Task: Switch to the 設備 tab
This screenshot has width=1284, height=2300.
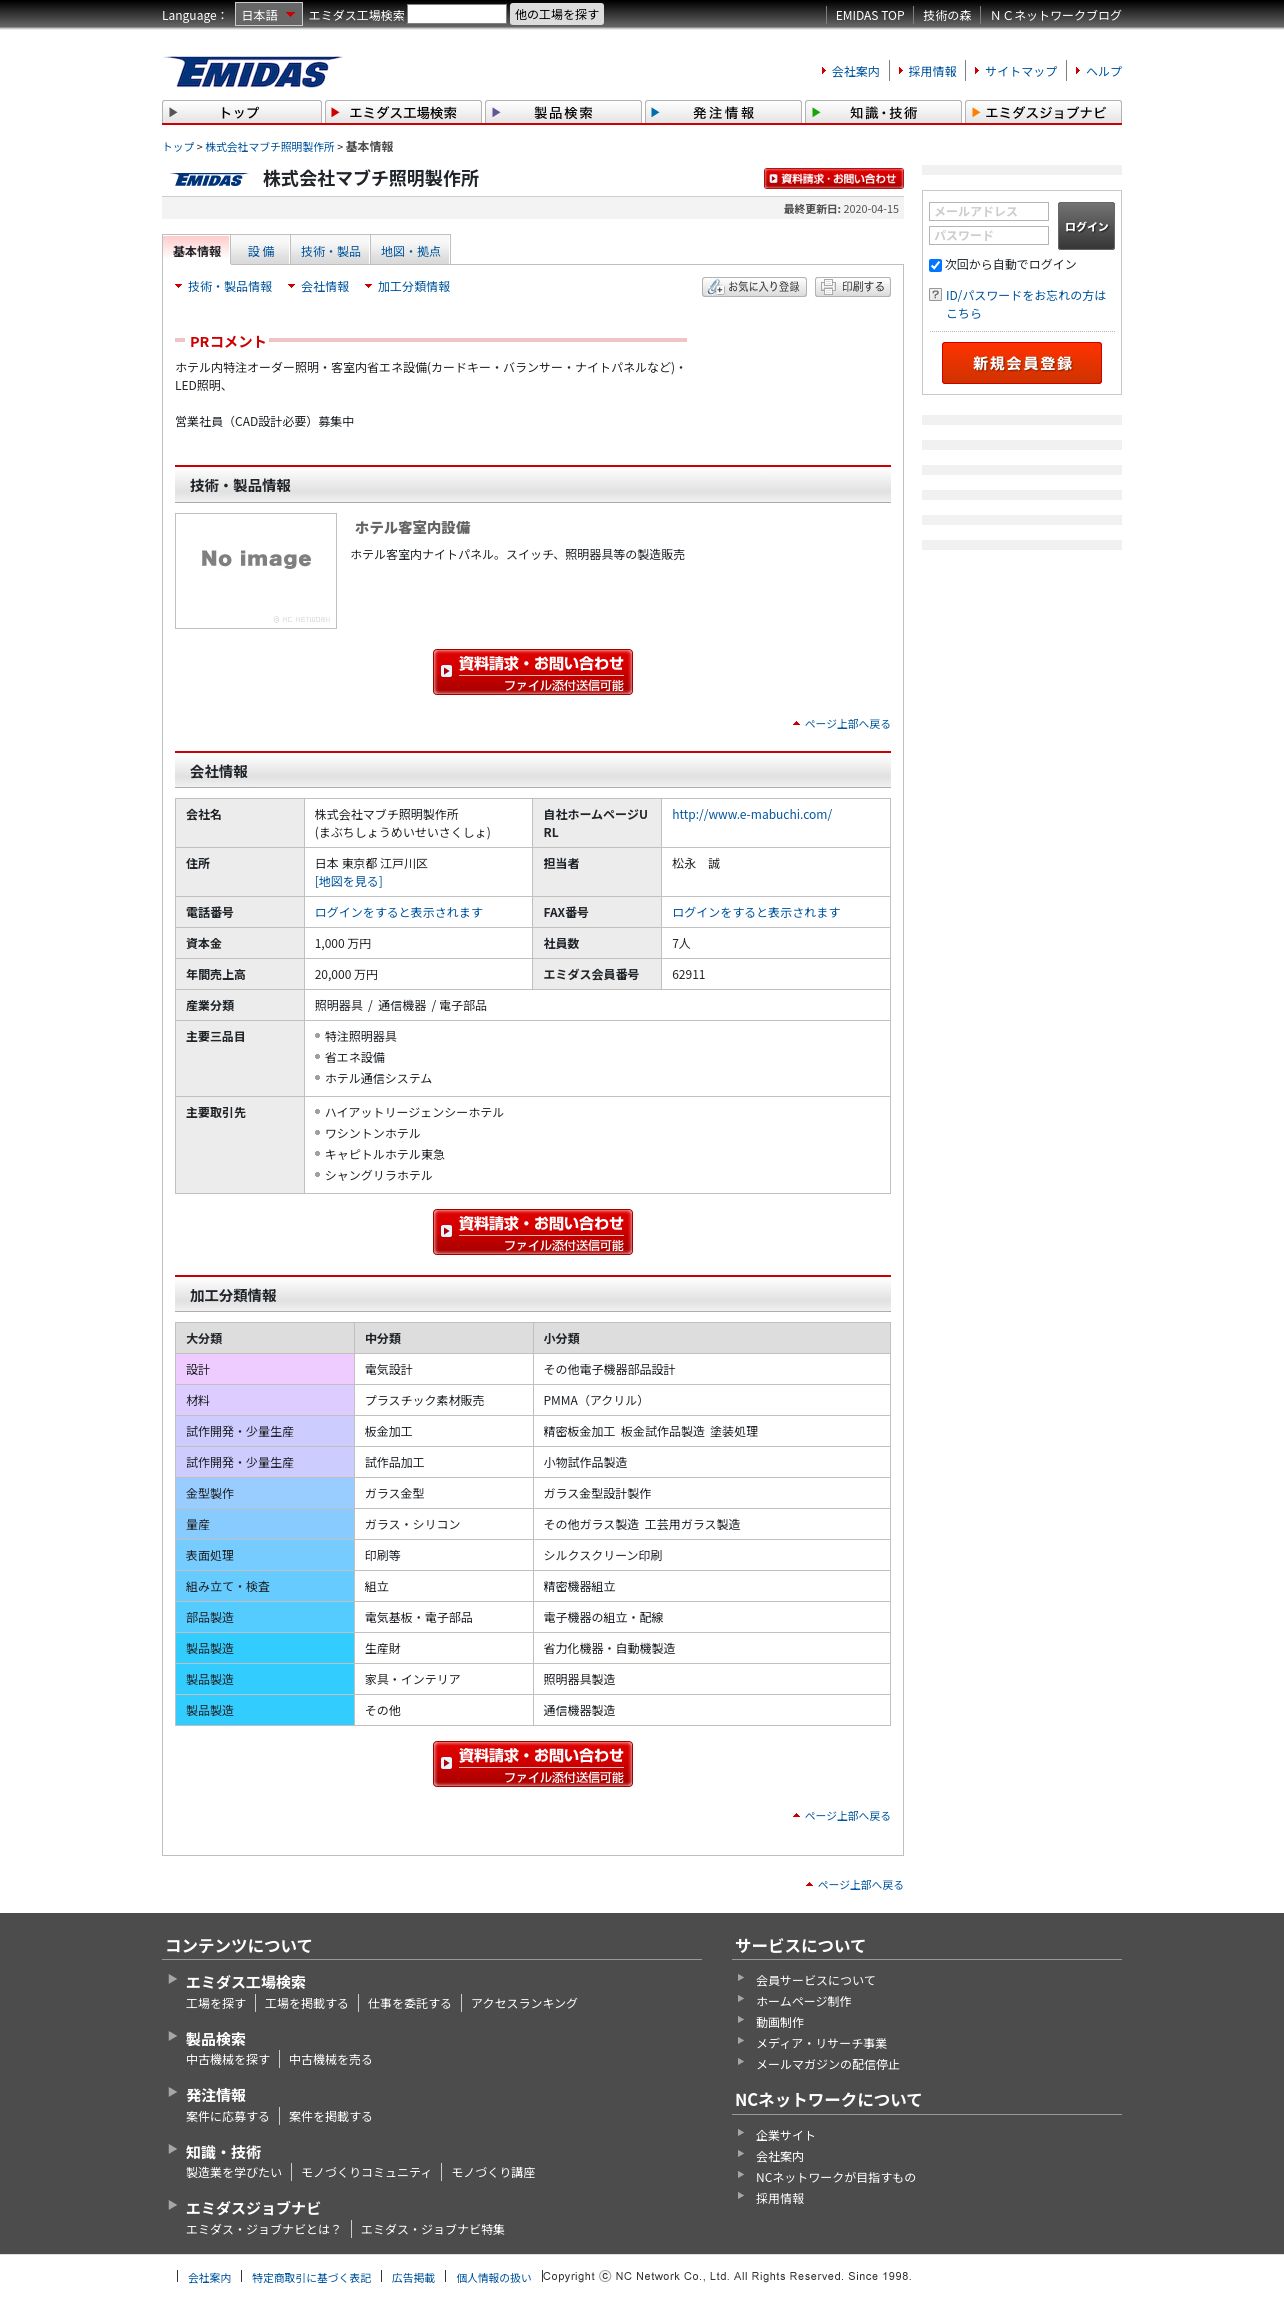Action: [x=261, y=252]
